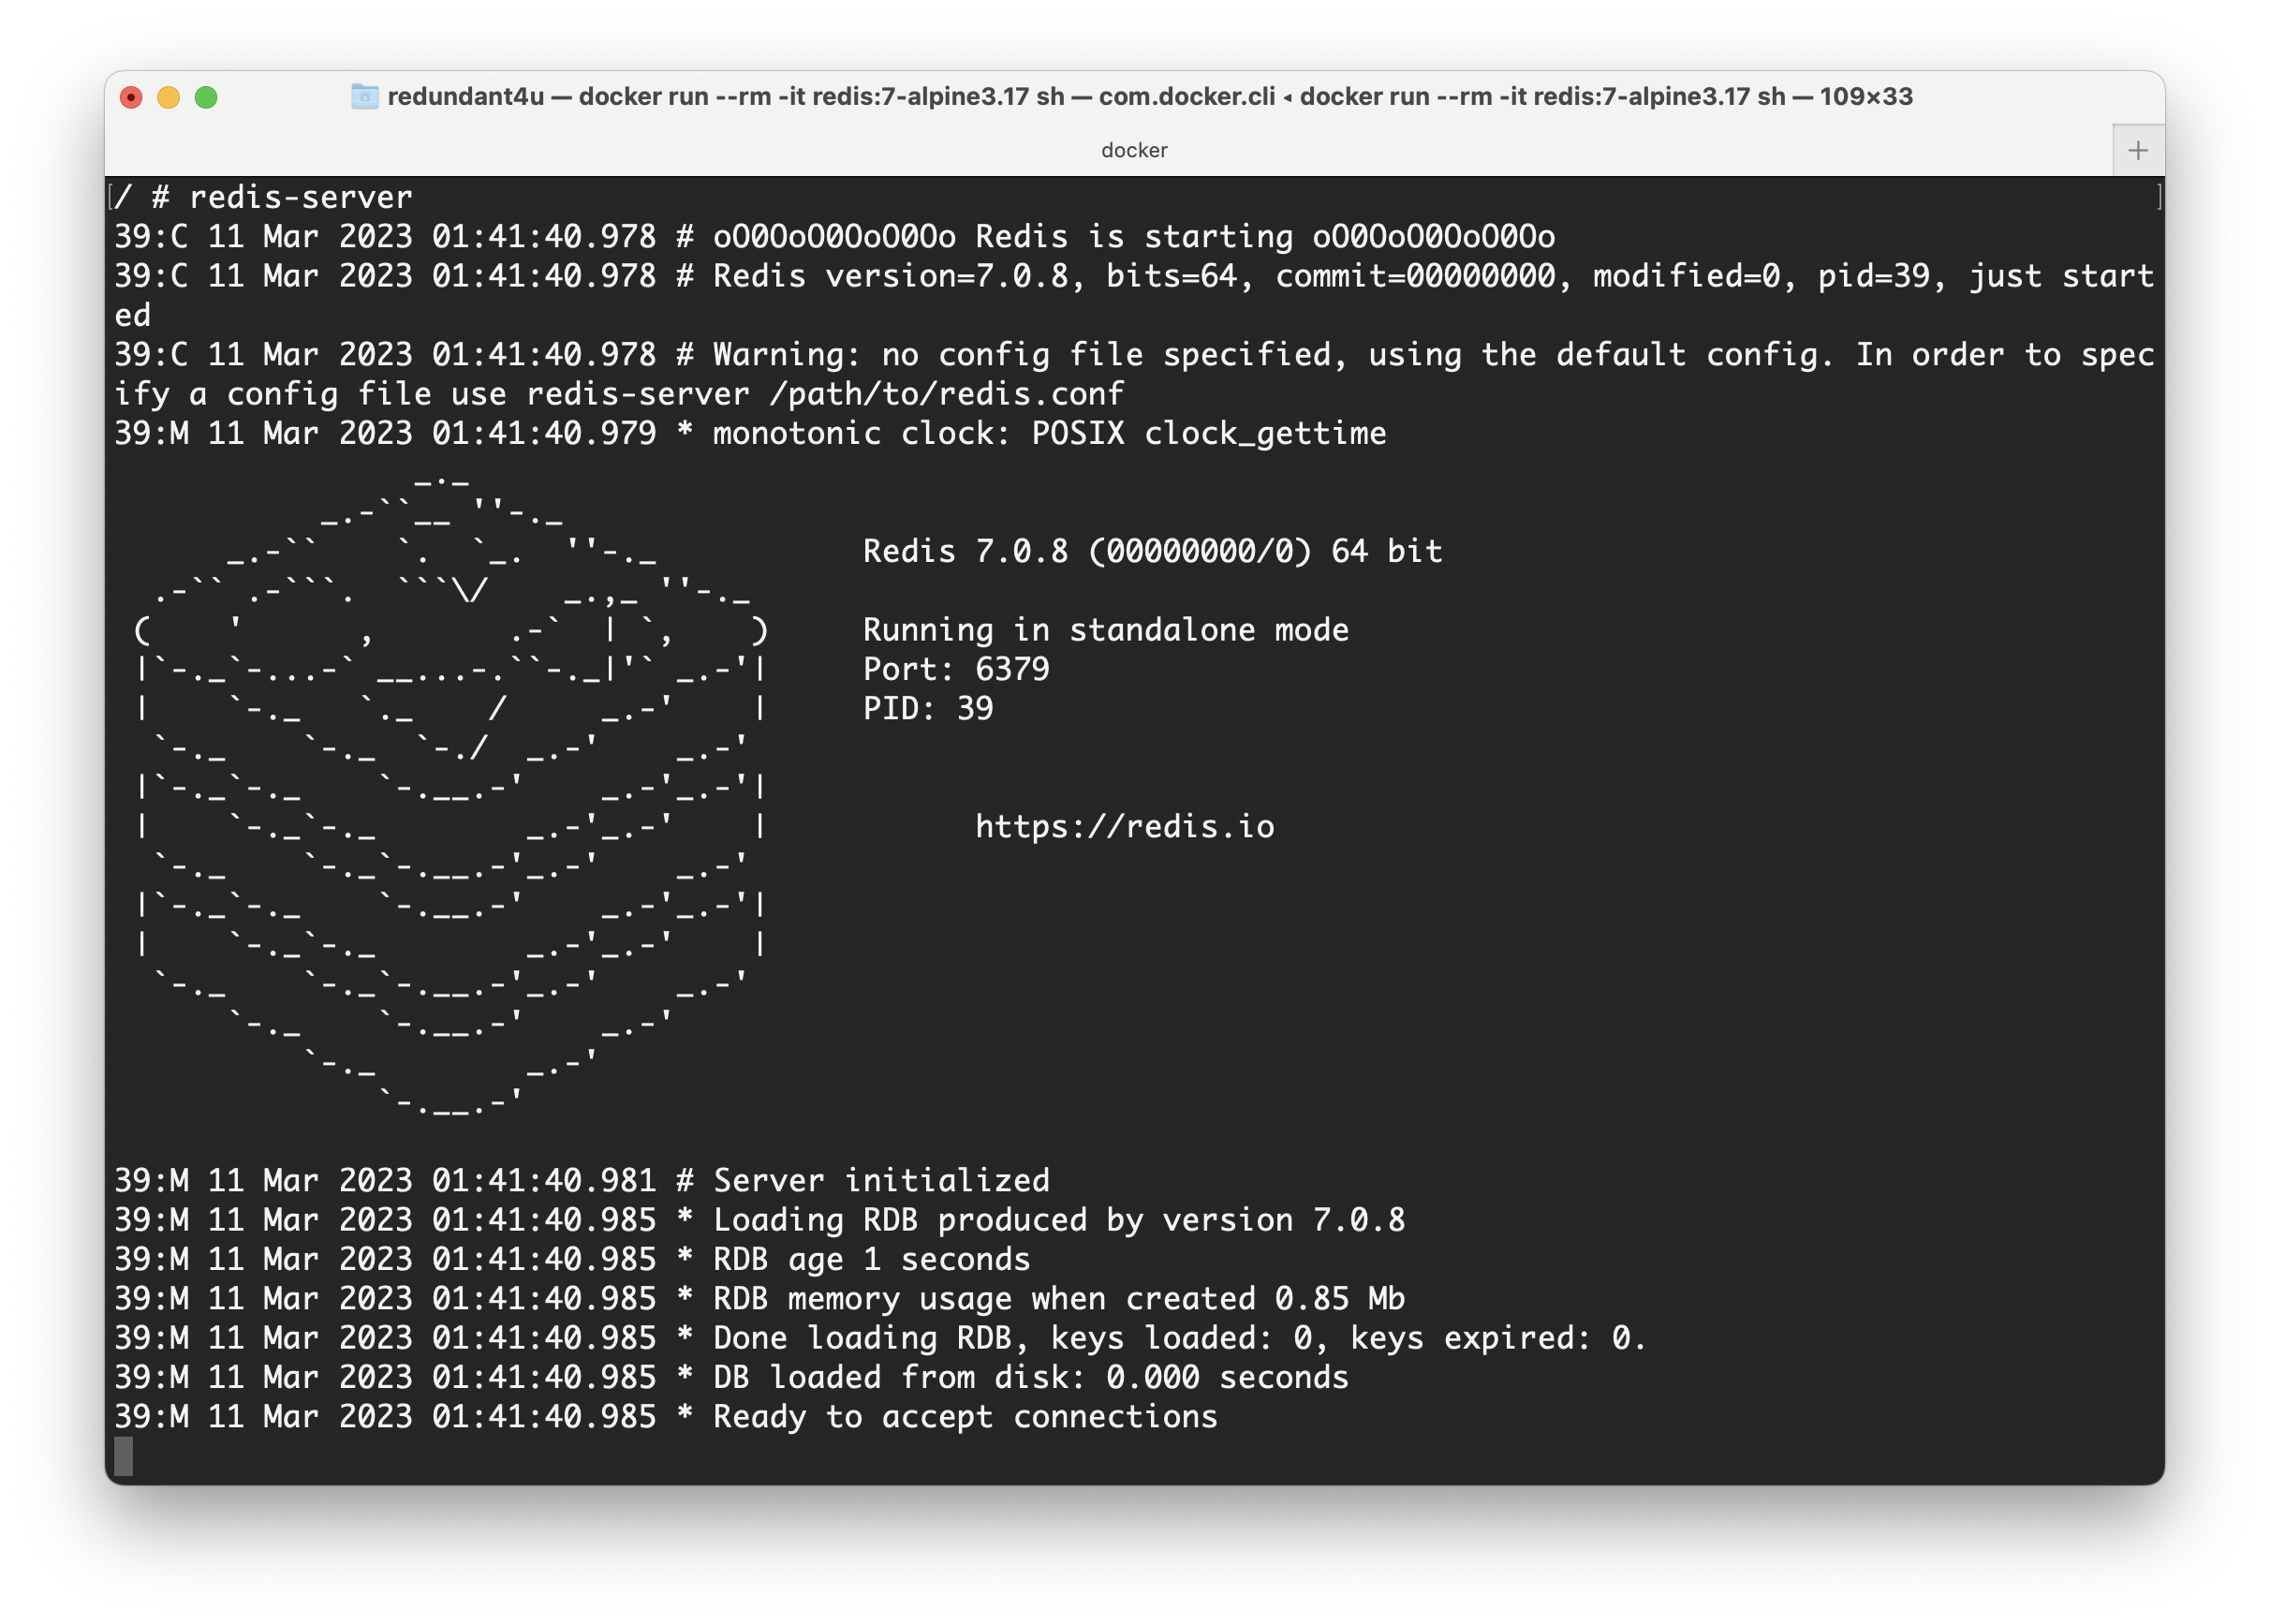This screenshot has width=2270, height=1624.
Task: Click the new tab plus button
Action: [2137, 150]
